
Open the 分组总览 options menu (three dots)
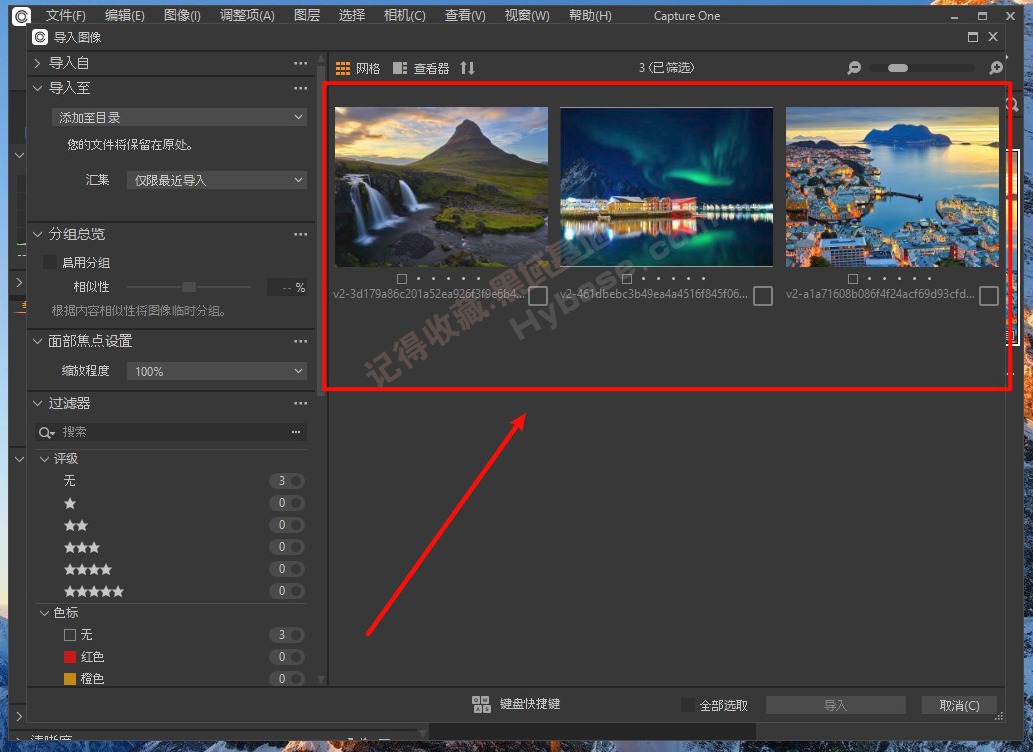click(x=300, y=235)
